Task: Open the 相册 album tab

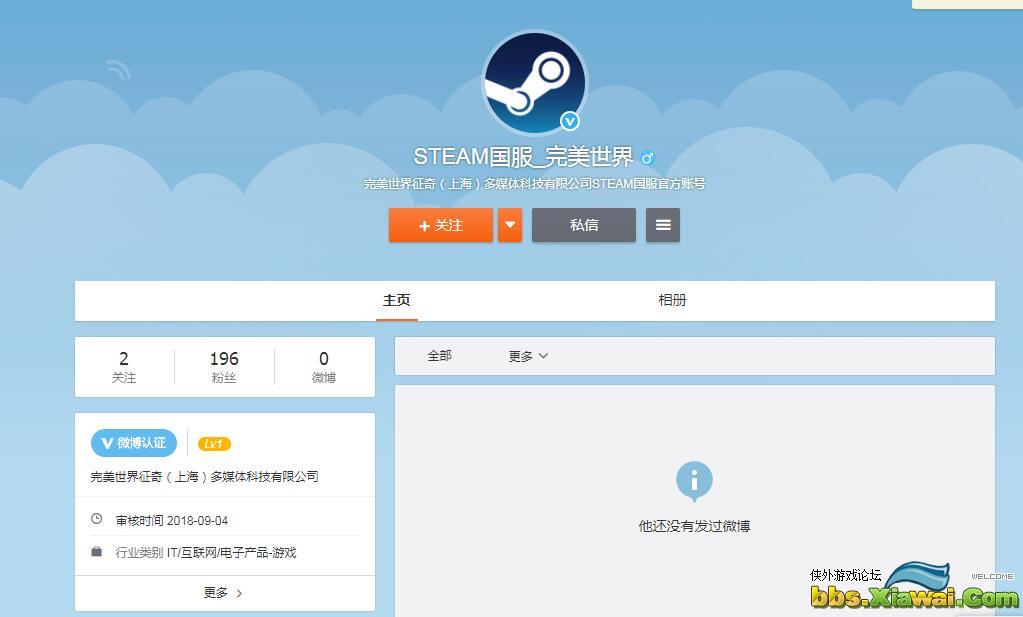Action: click(672, 300)
